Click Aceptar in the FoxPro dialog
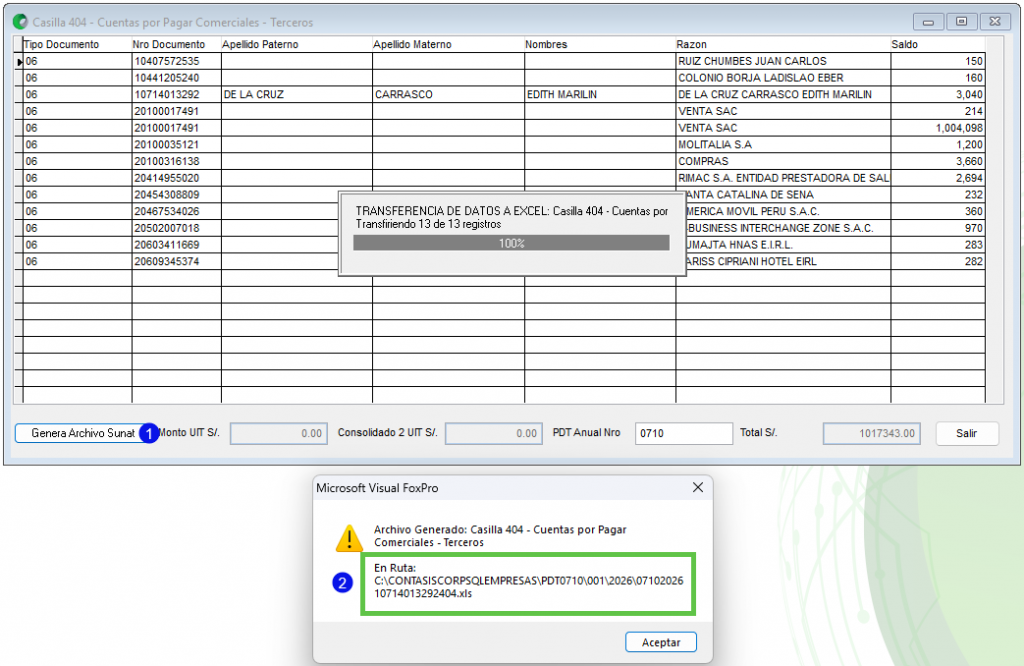Viewport: 1024px width, 666px height. point(660,642)
